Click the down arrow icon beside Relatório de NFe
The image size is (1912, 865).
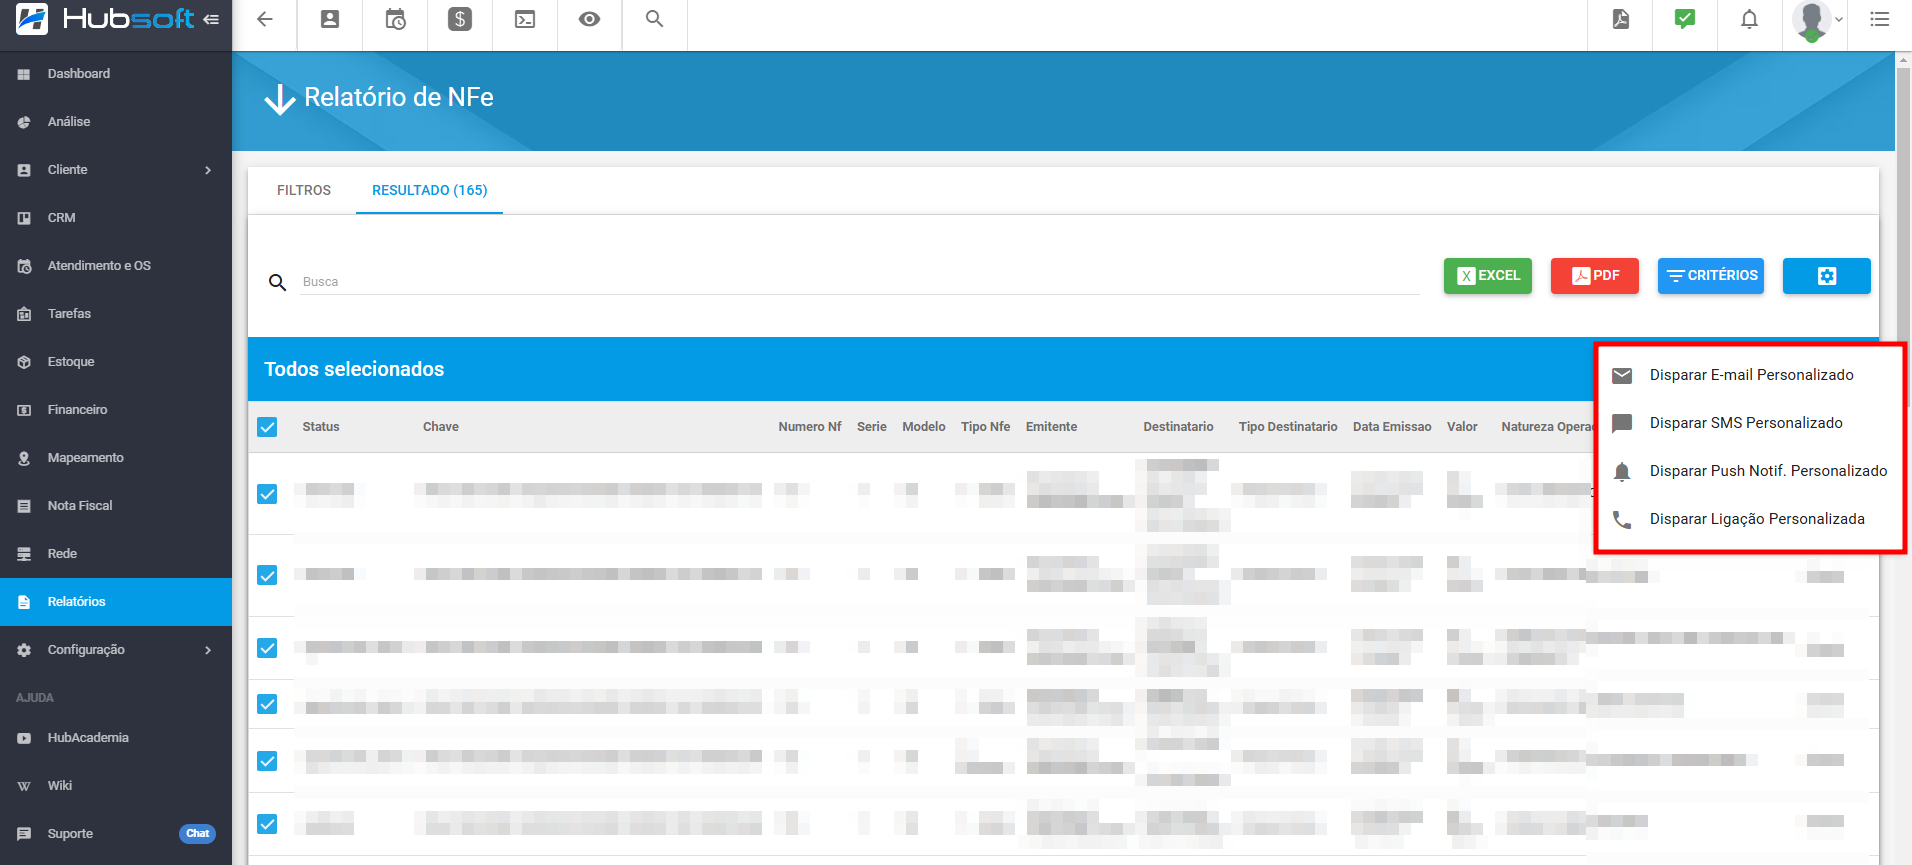[280, 99]
